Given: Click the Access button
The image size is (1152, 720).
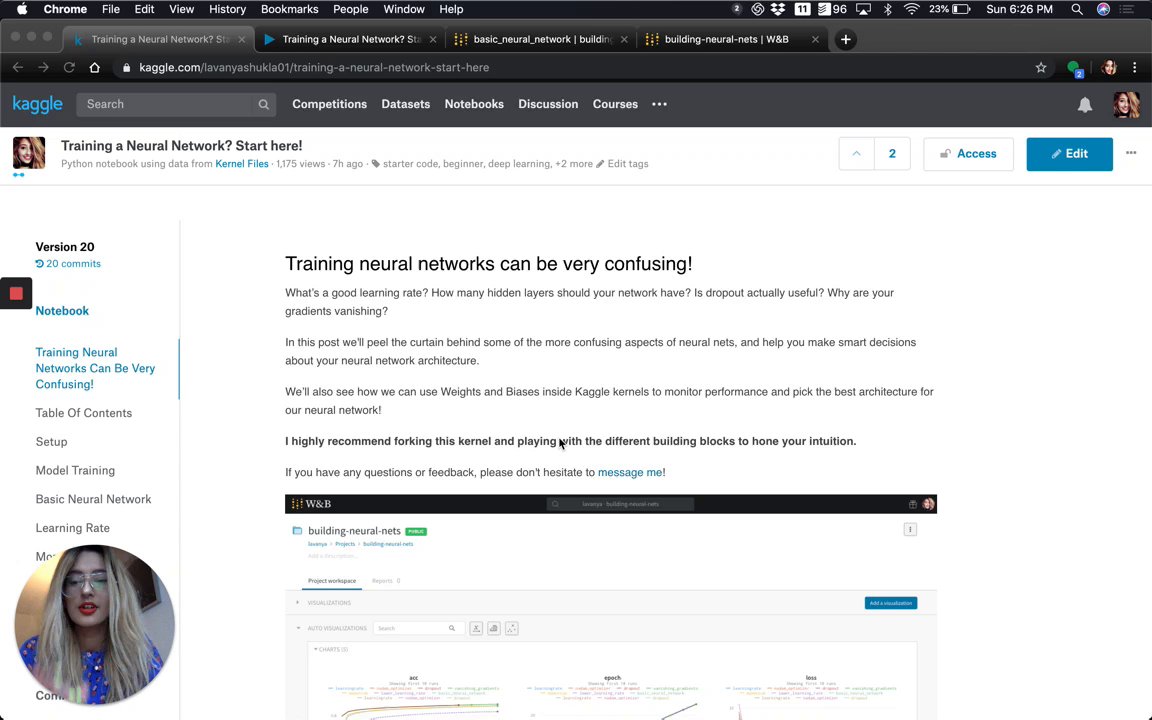Looking at the screenshot, I should click(x=968, y=154).
